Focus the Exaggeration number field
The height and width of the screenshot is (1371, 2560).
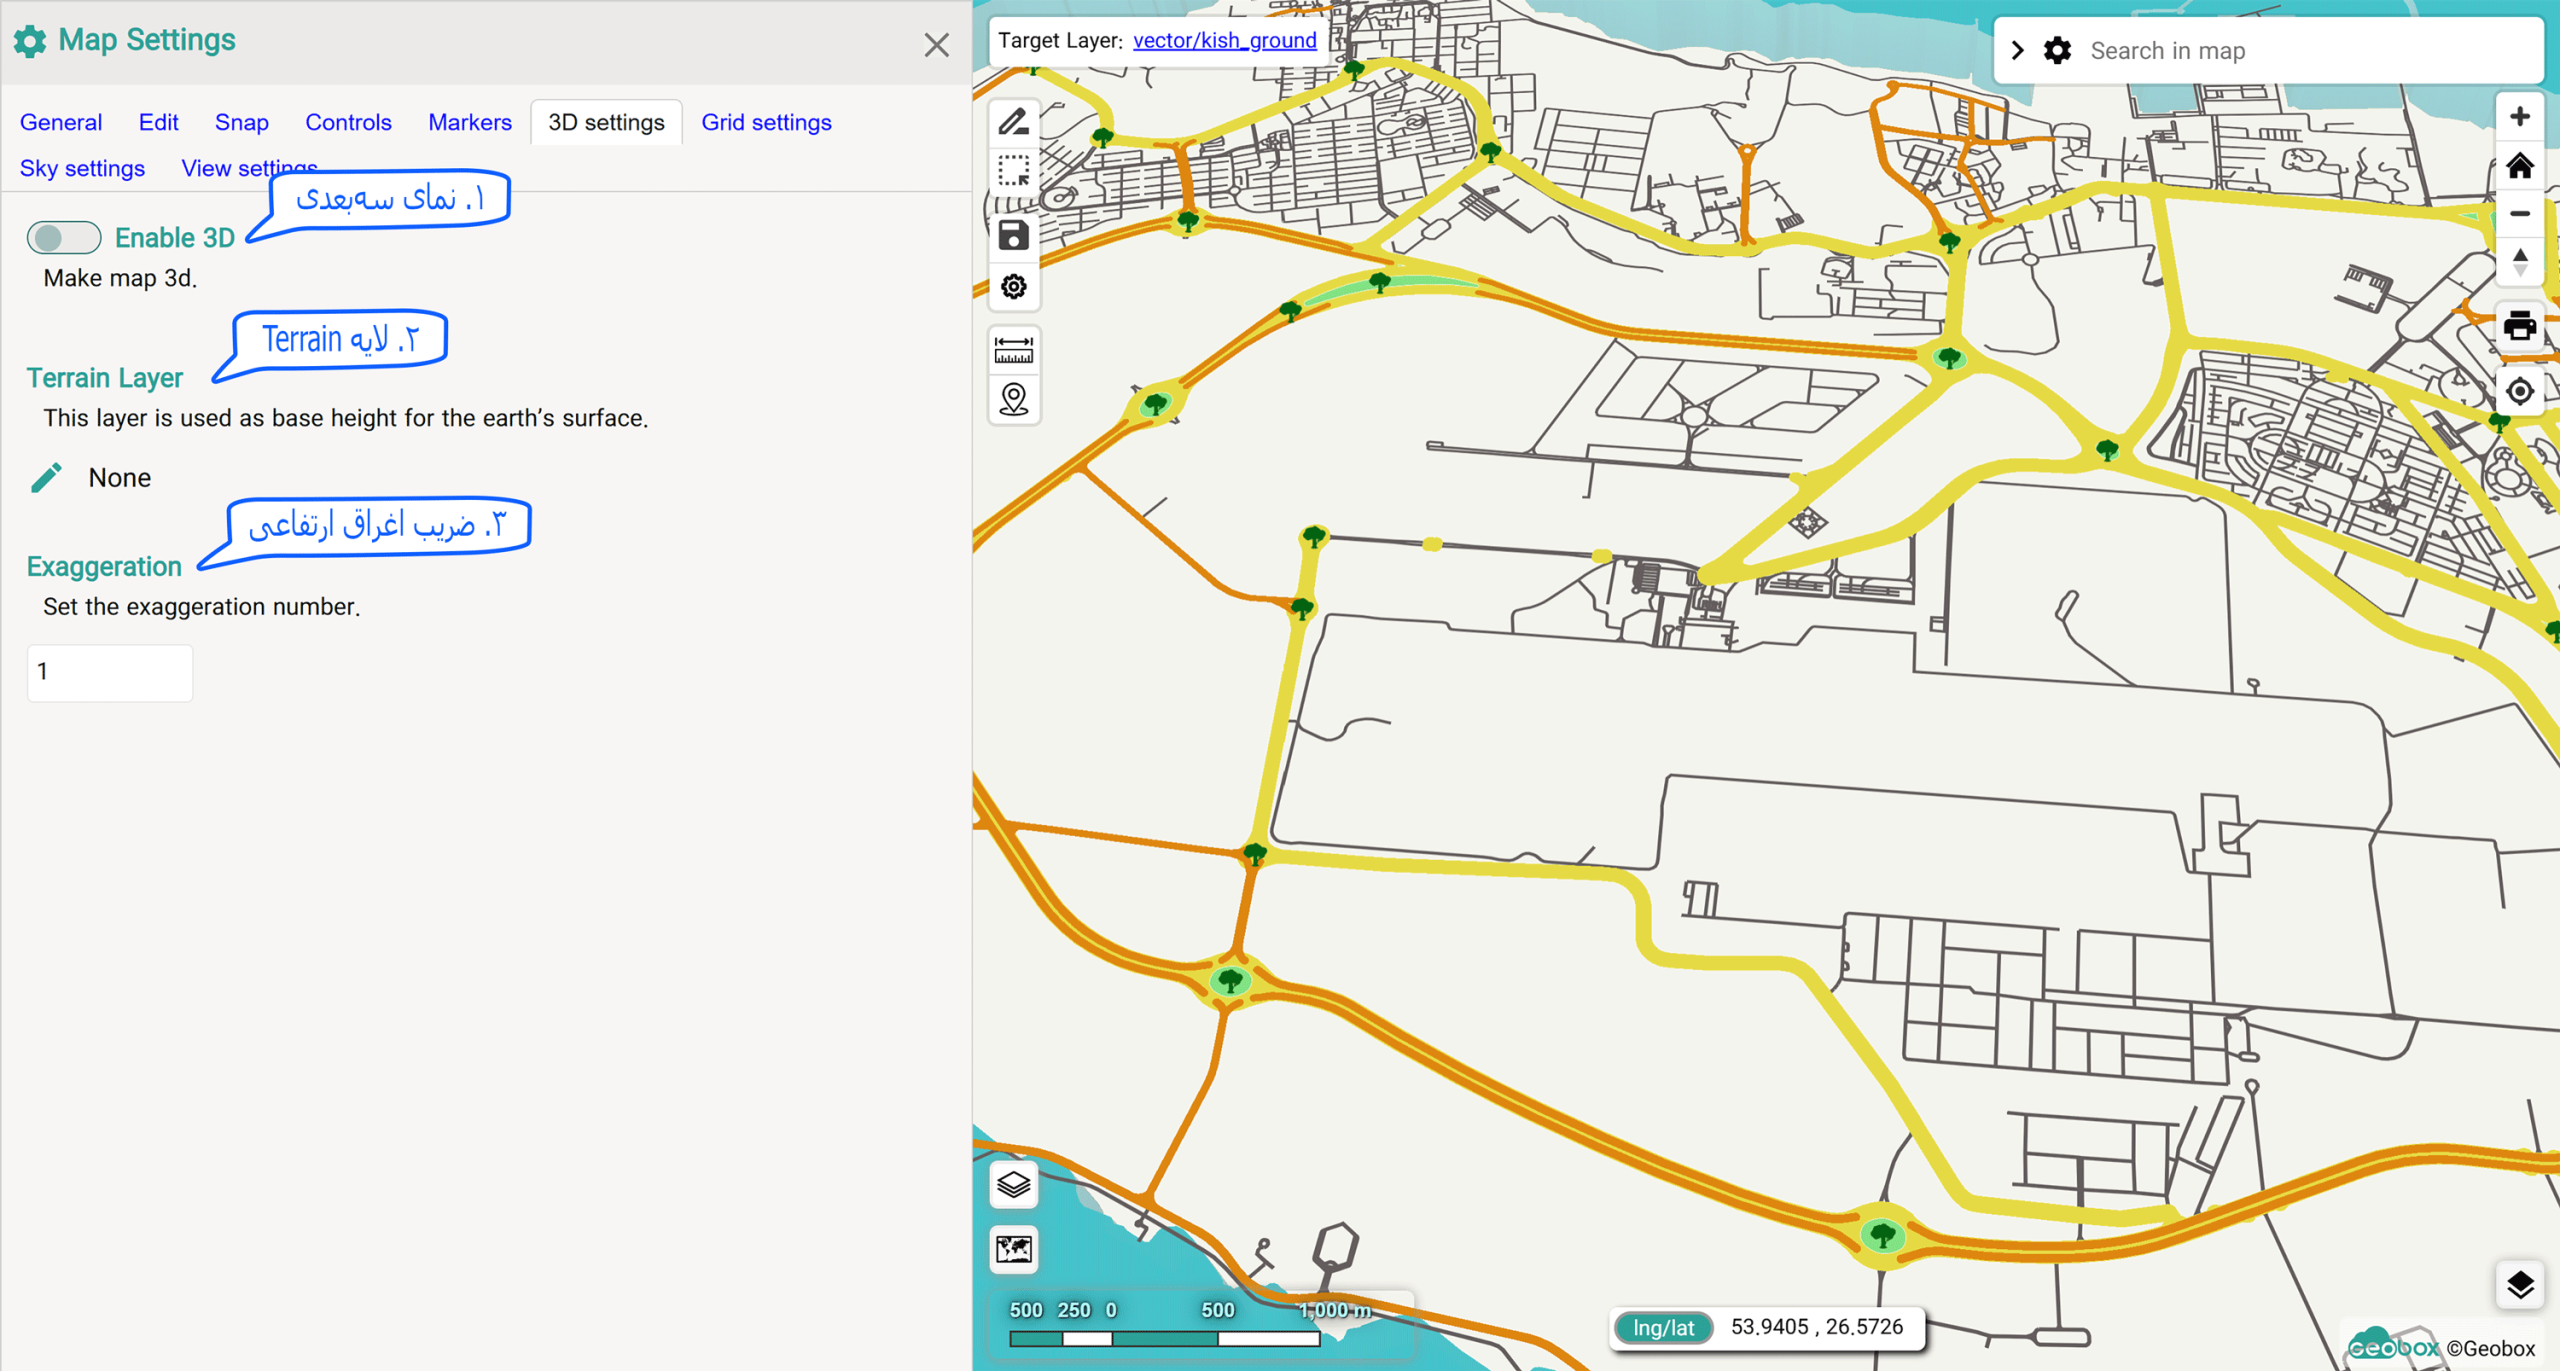click(x=110, y=672)
